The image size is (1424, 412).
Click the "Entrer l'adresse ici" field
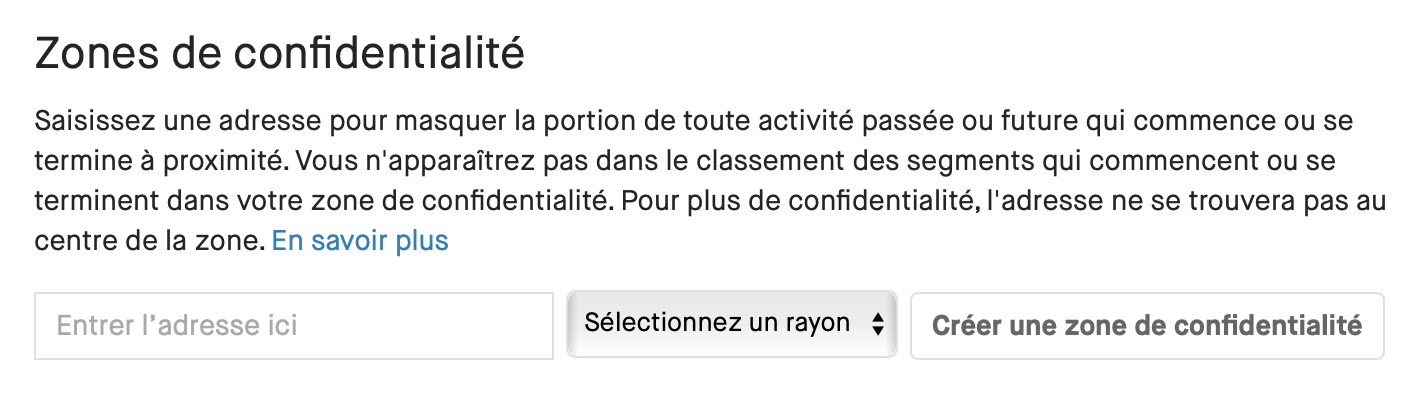[294, 326]
